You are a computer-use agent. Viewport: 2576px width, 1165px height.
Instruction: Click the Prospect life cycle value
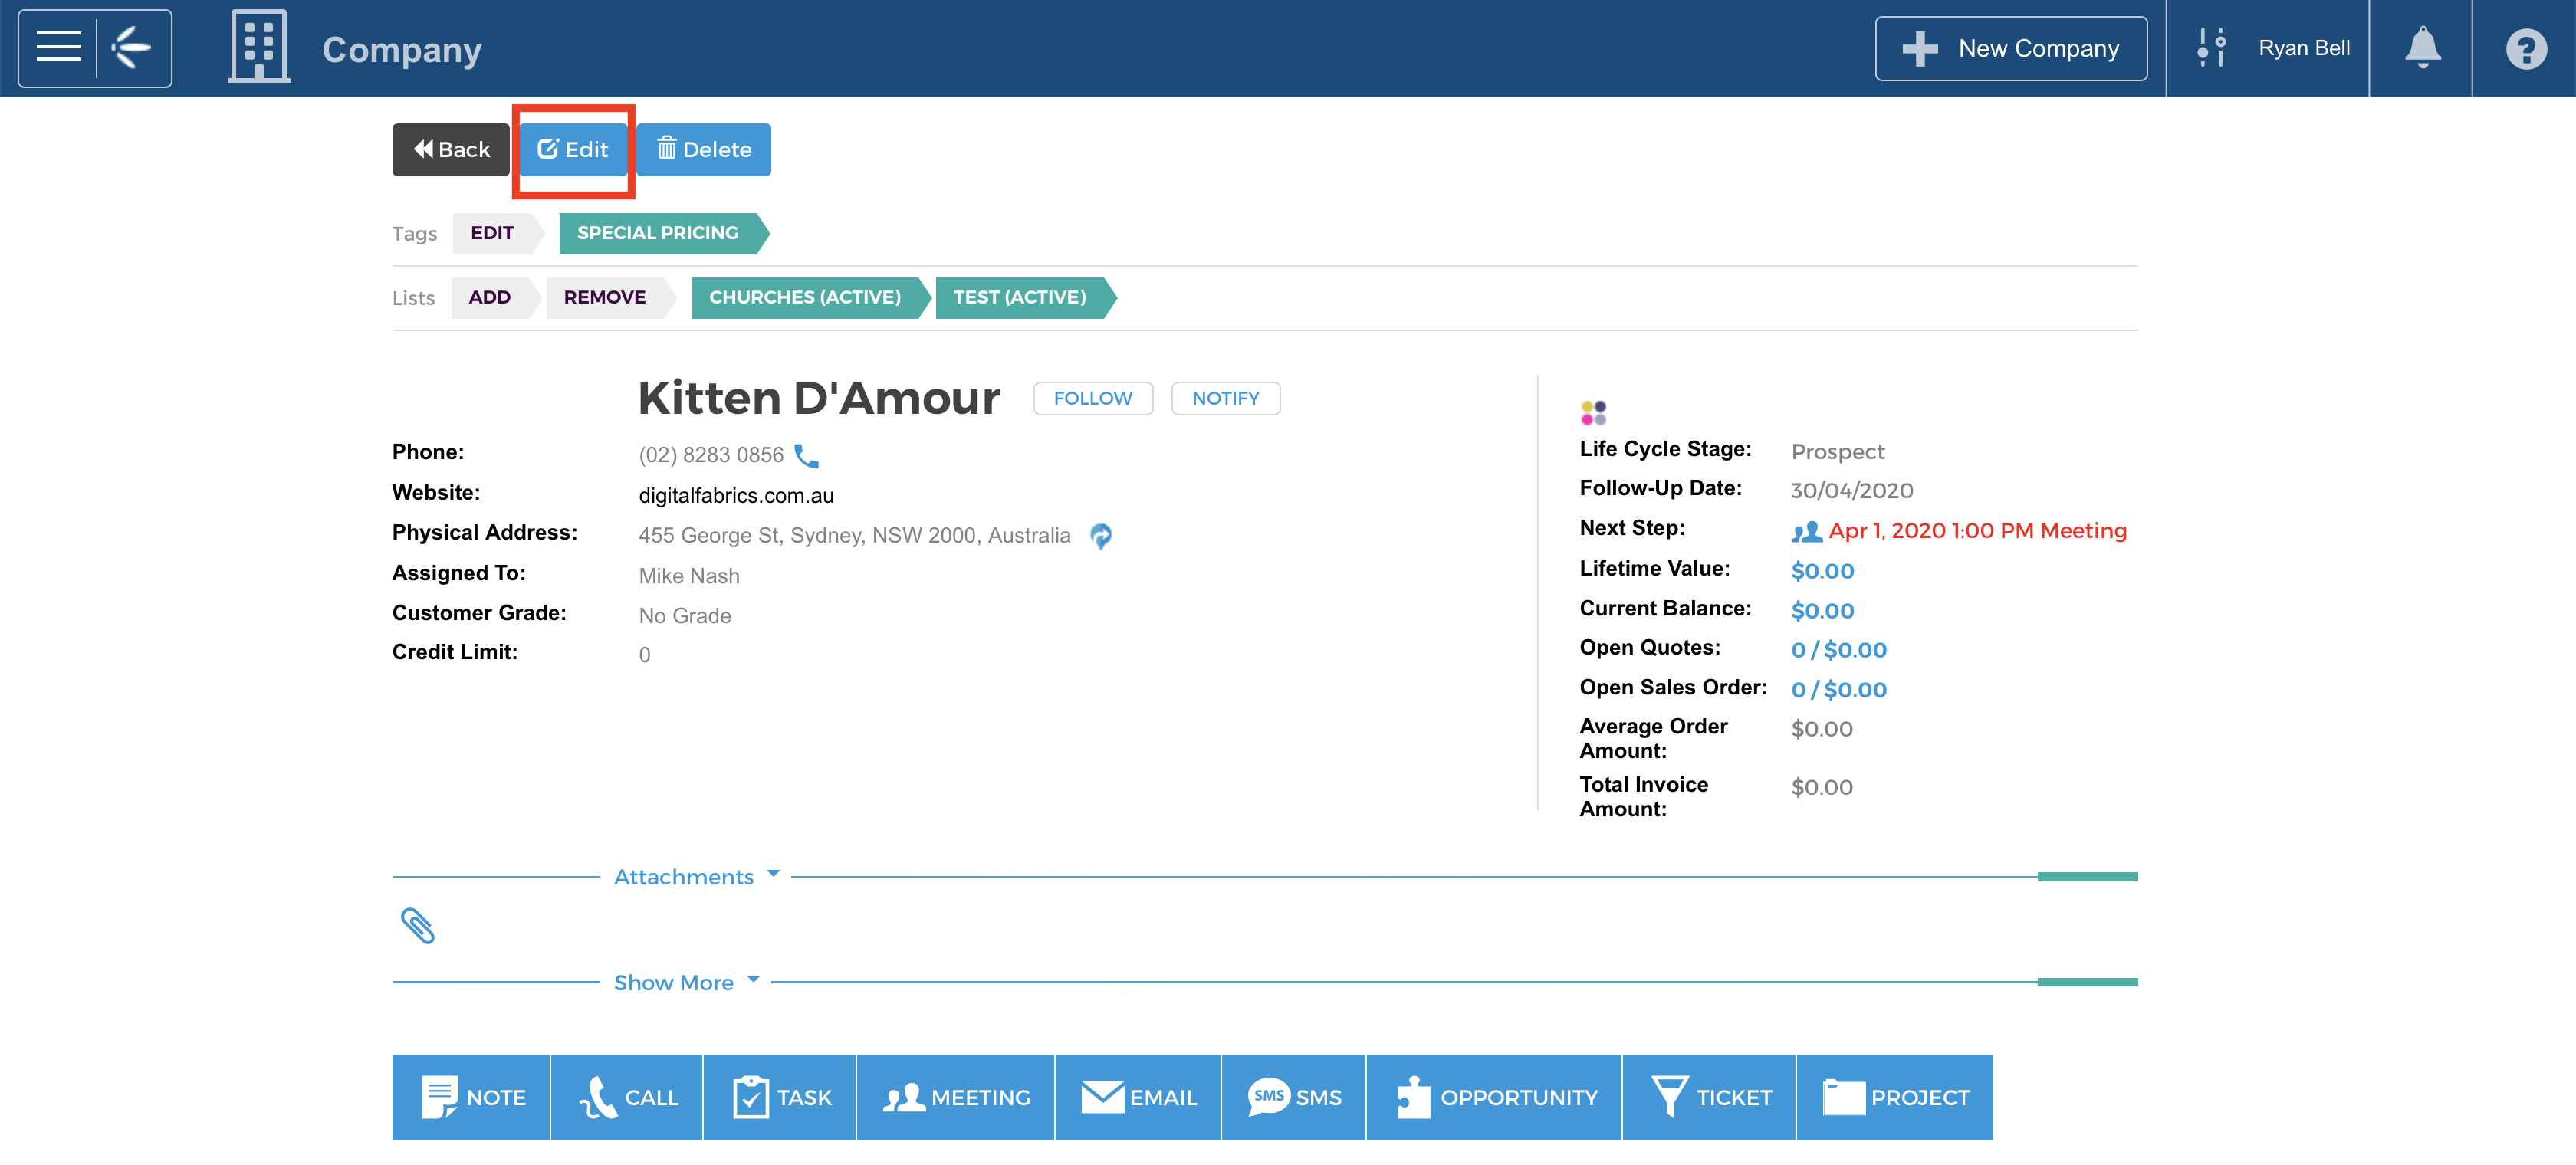(1837, 452)
